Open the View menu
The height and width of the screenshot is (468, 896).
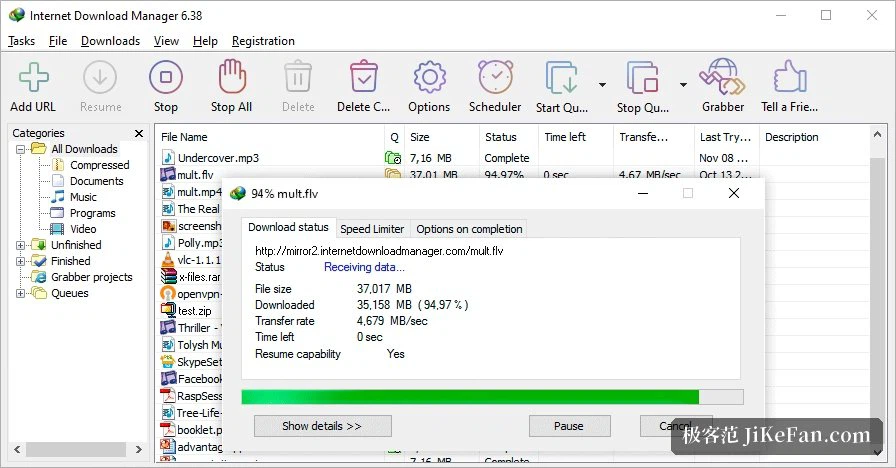pyautogui.click(x=166, y=41)
